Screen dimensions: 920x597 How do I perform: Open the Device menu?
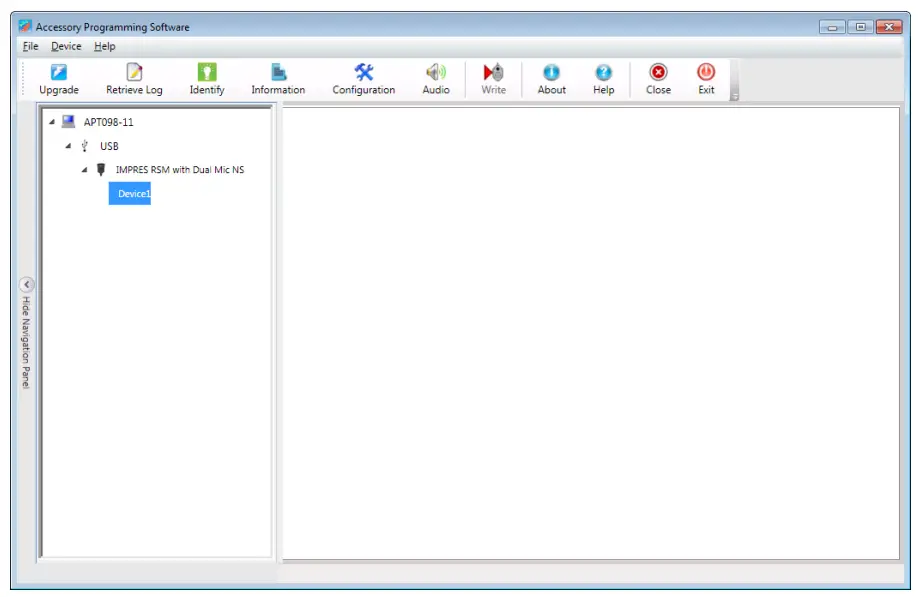pyautogui.click(x=66, y=46)
